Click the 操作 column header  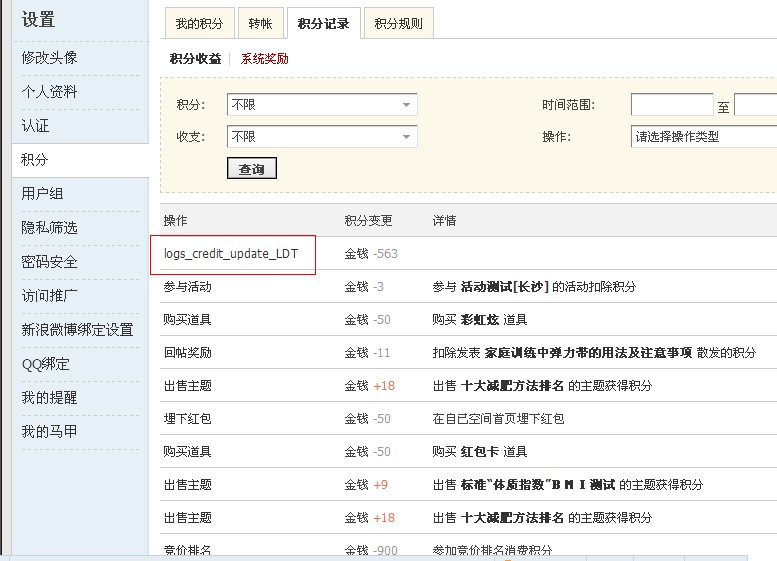(x=175, y=221)
